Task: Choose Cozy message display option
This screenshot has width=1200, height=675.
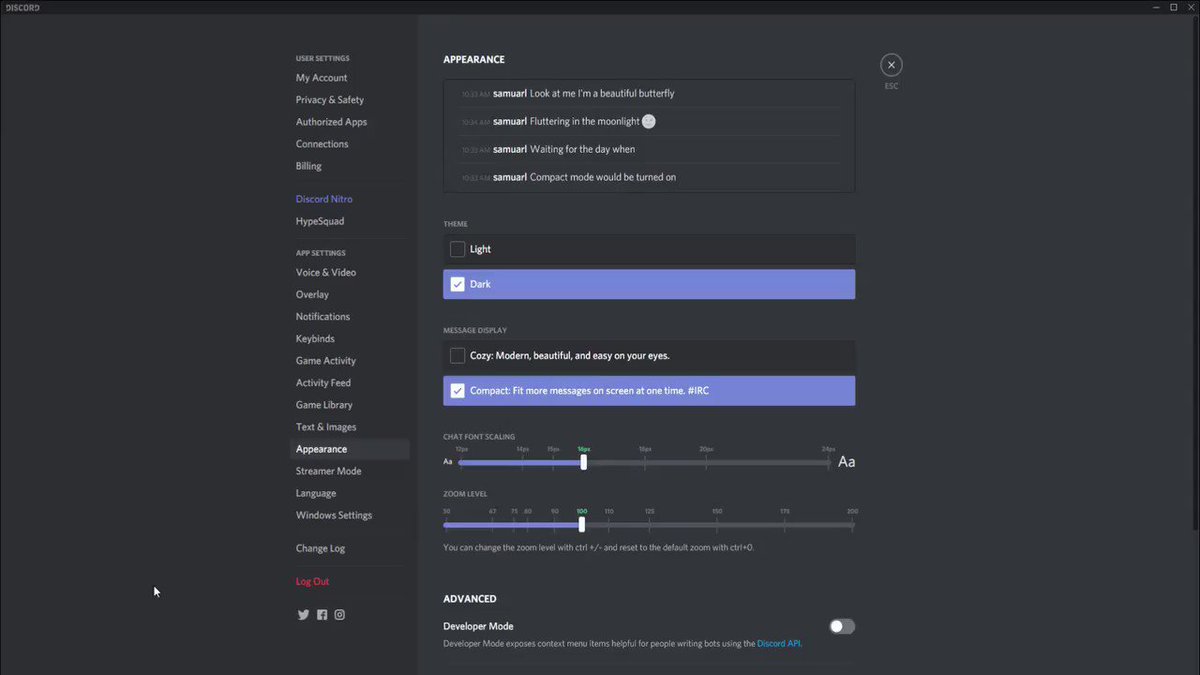Action: (x=649, y=355)
